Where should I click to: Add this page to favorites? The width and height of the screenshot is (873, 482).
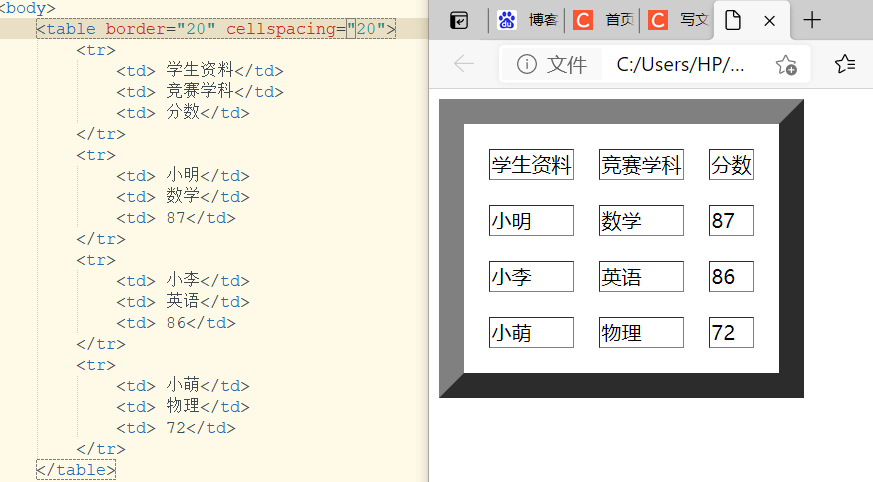786,65
